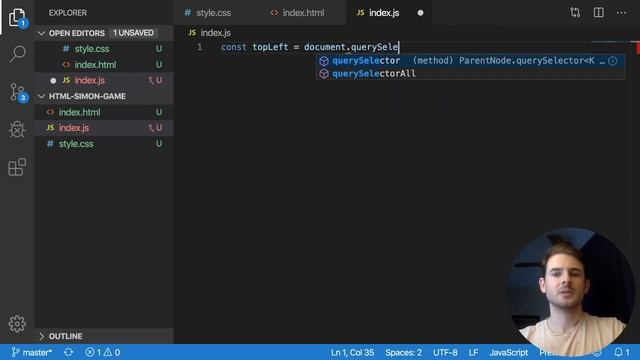
Task: Open the Manage gear settings icon
Action: 17,324
